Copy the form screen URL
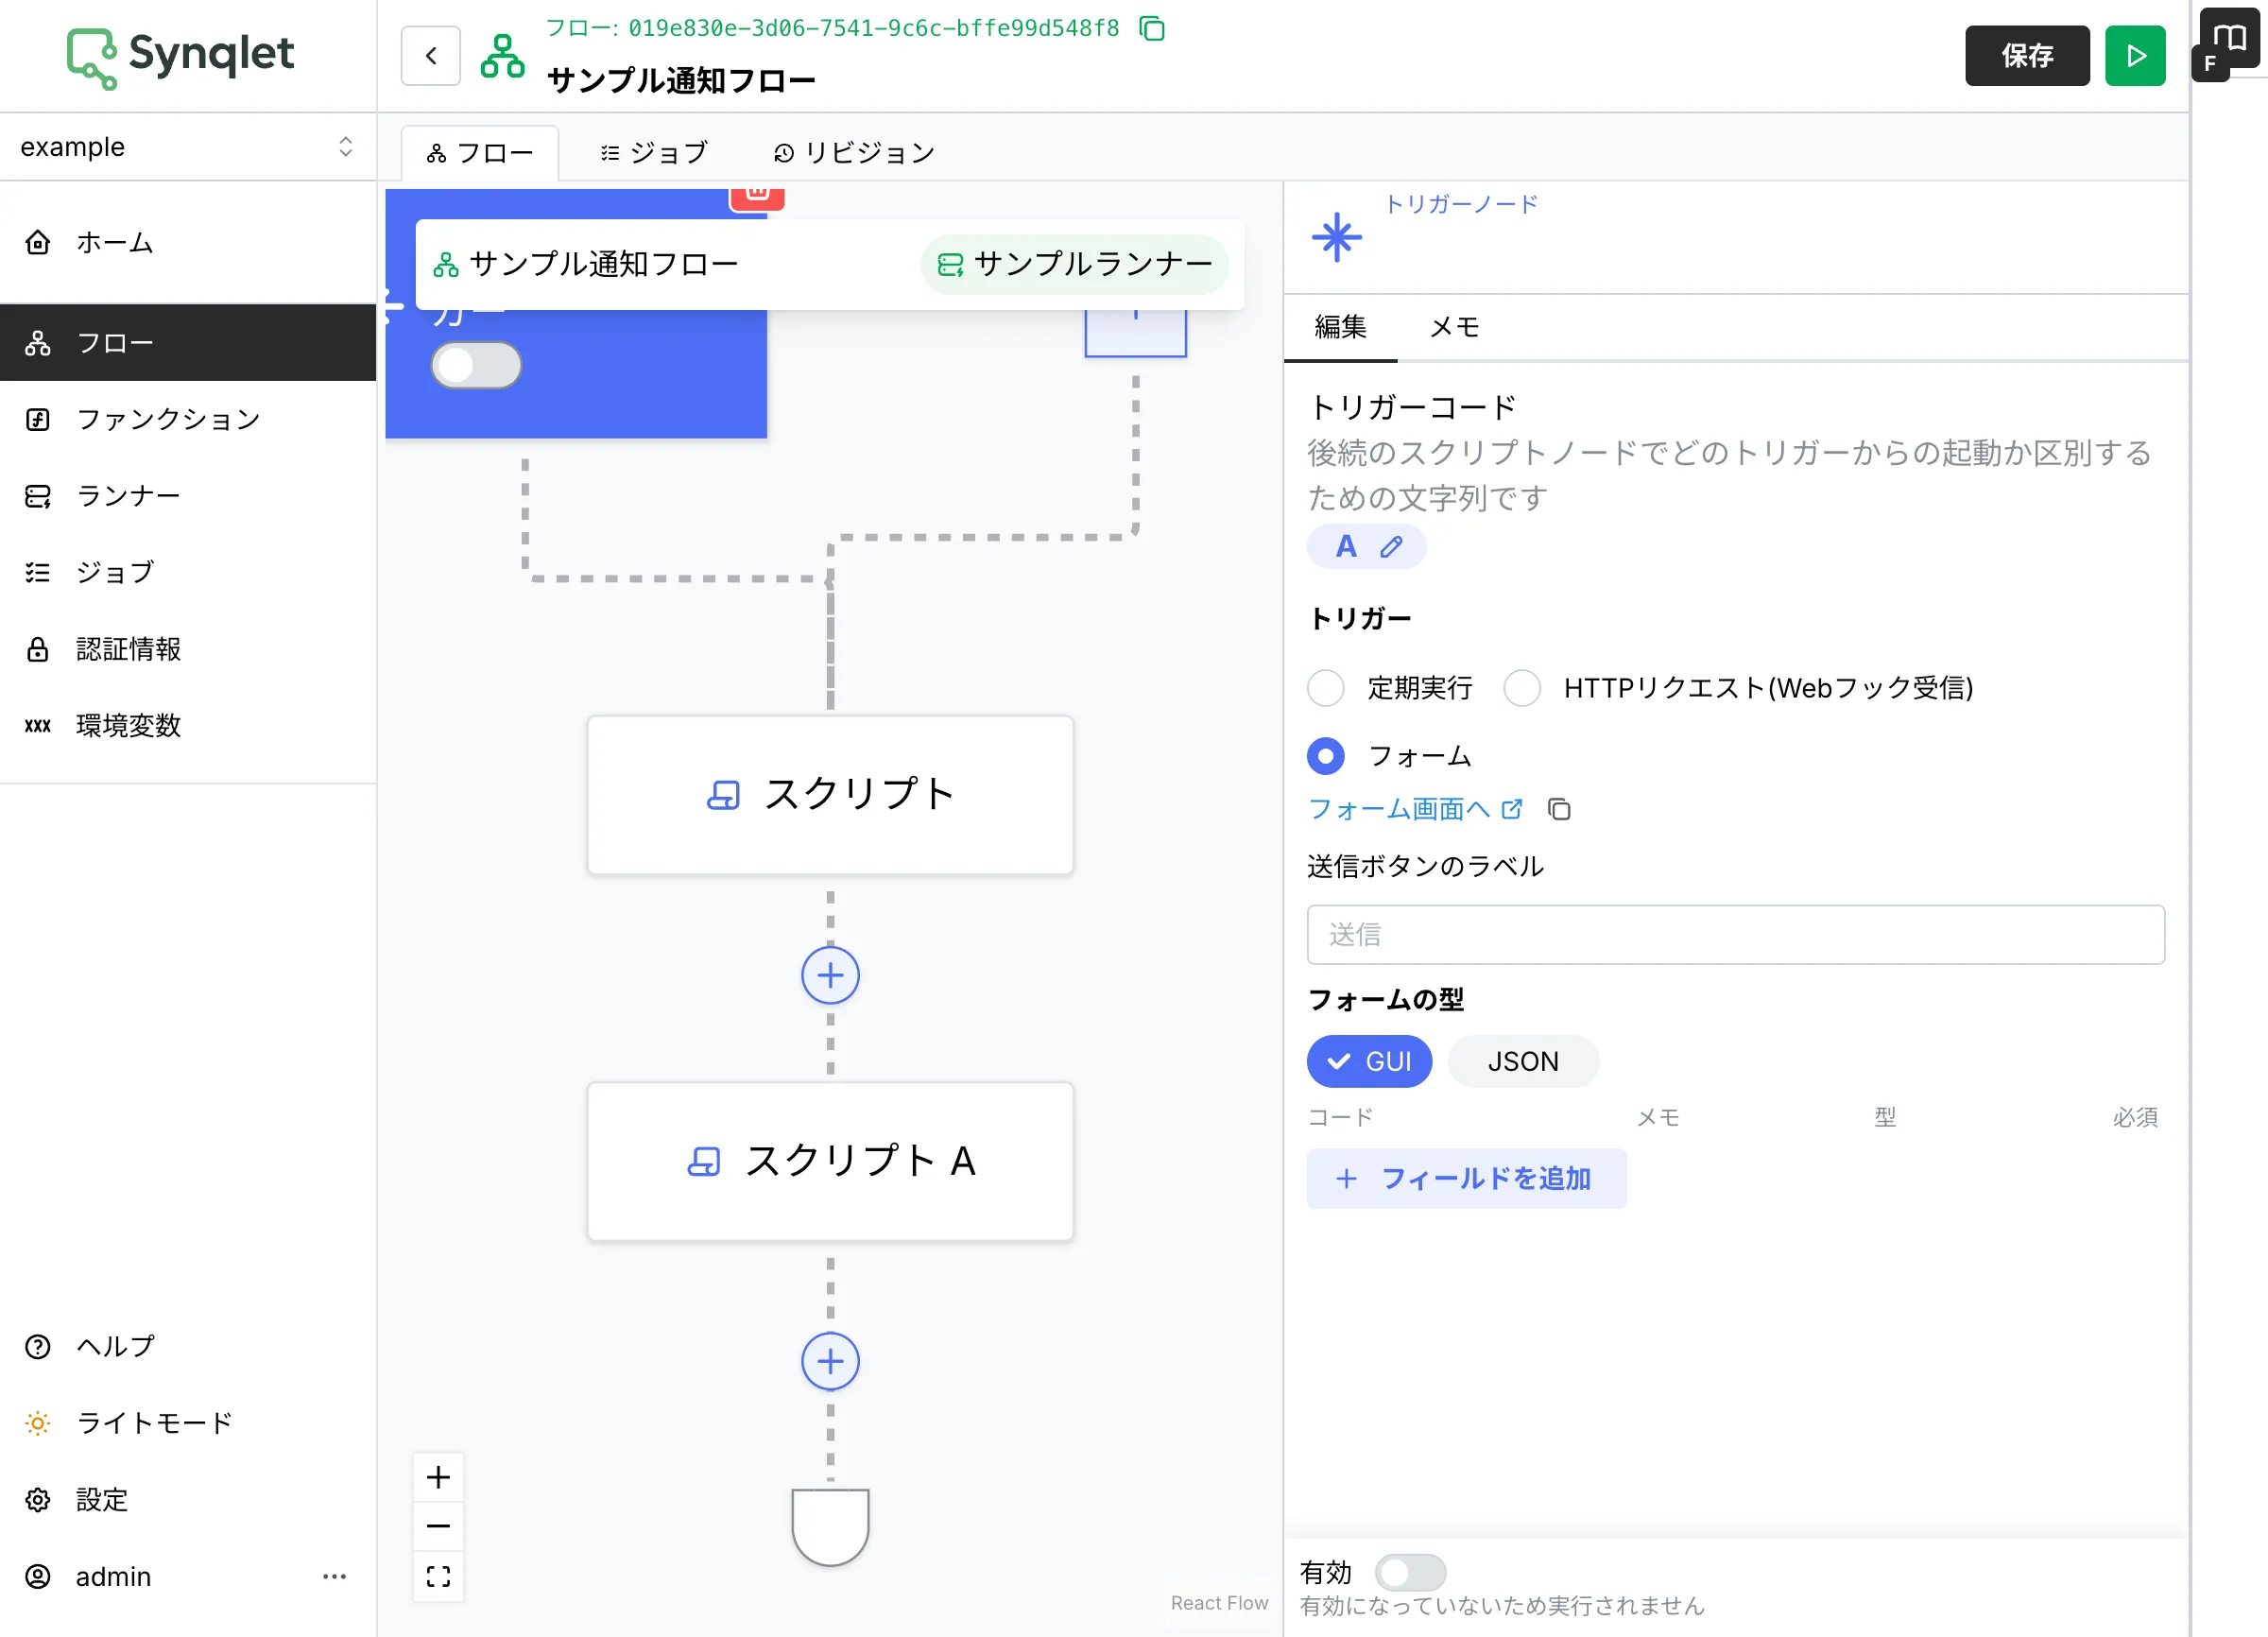The image size is (2268, 1637). pyautogui.click(x=1559, y=809)
